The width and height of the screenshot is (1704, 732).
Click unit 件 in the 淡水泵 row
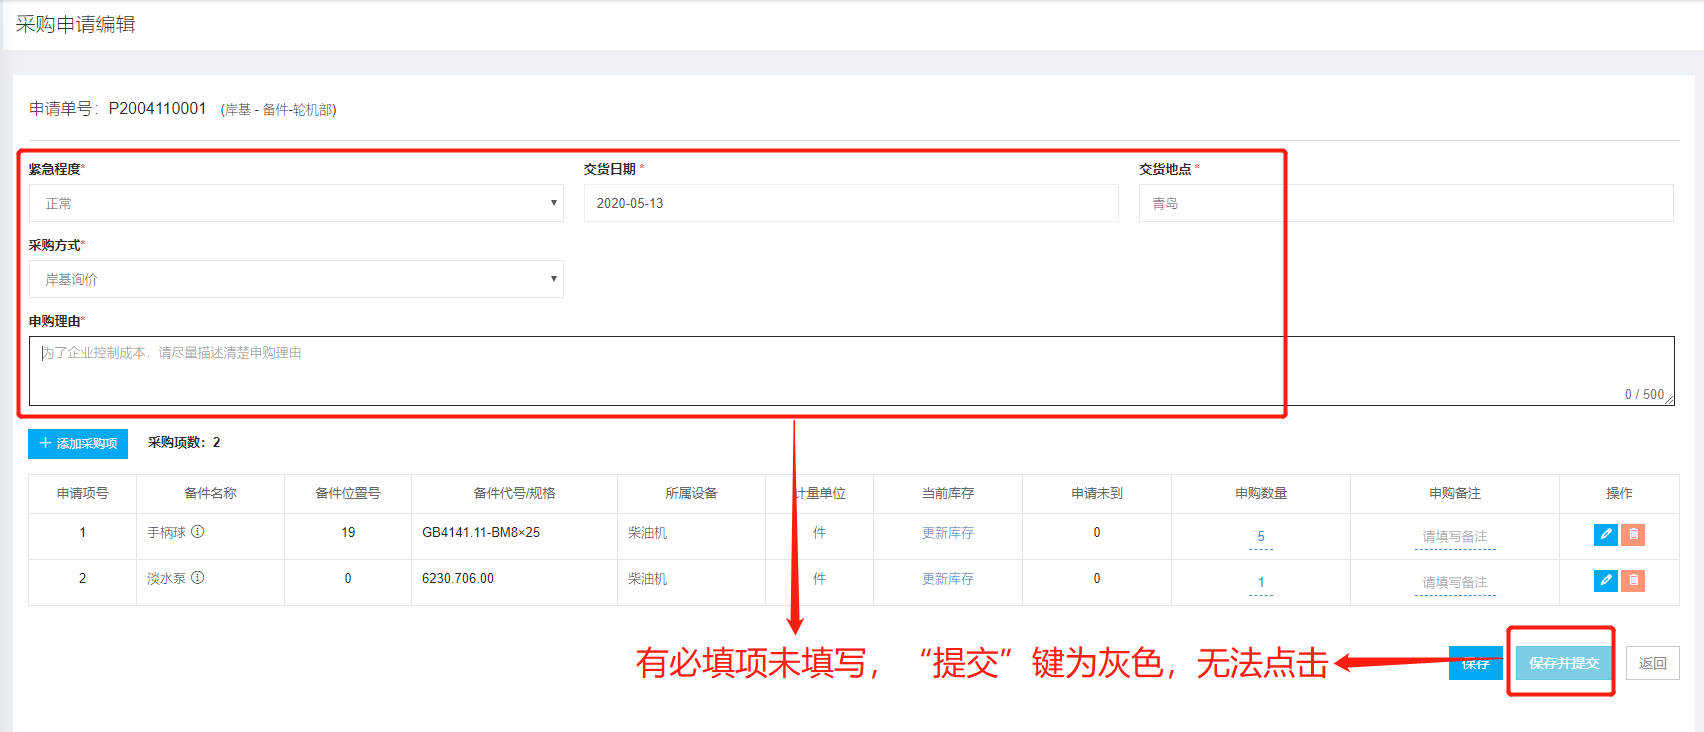819,579
